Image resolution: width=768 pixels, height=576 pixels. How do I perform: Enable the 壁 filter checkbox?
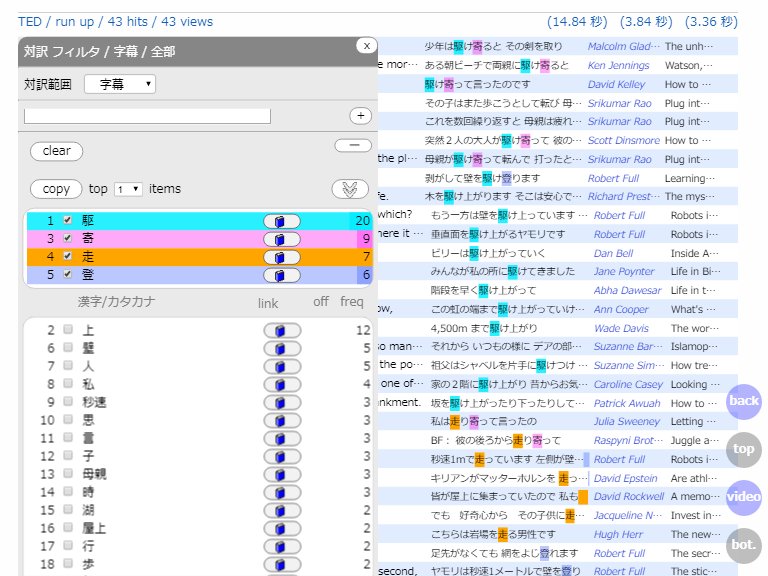pyautogui.click(x=68, y=348)
